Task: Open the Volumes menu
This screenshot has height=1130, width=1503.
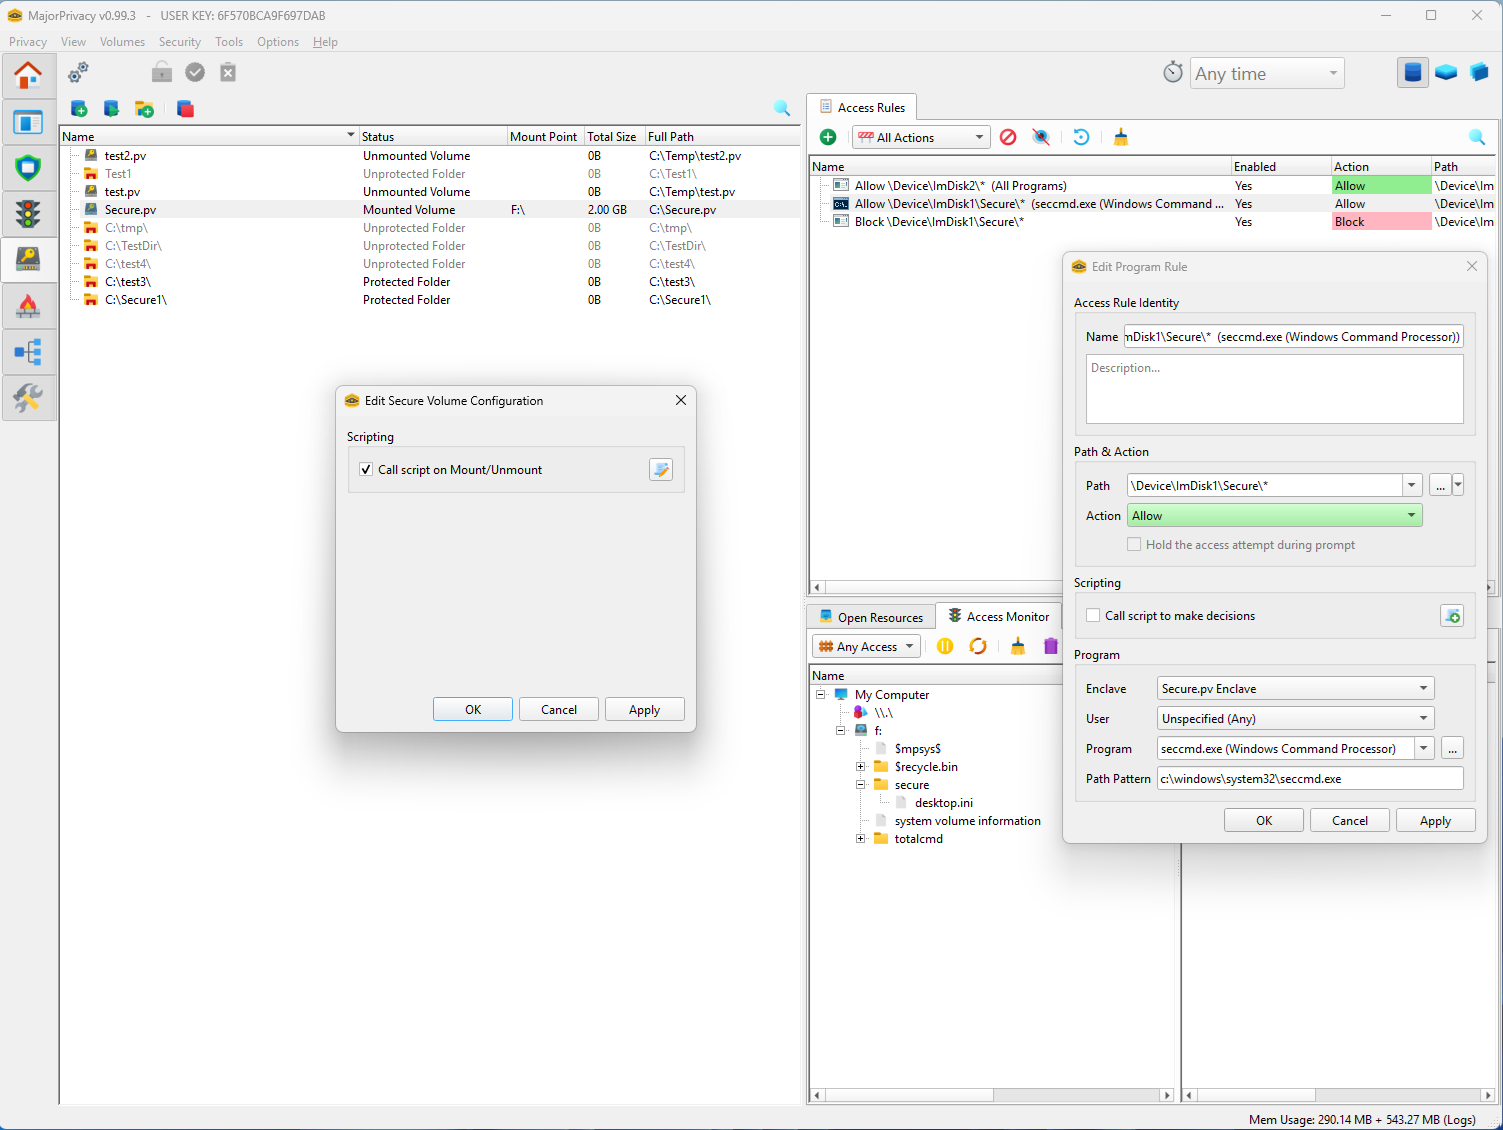Action: (x=122, y=42)
